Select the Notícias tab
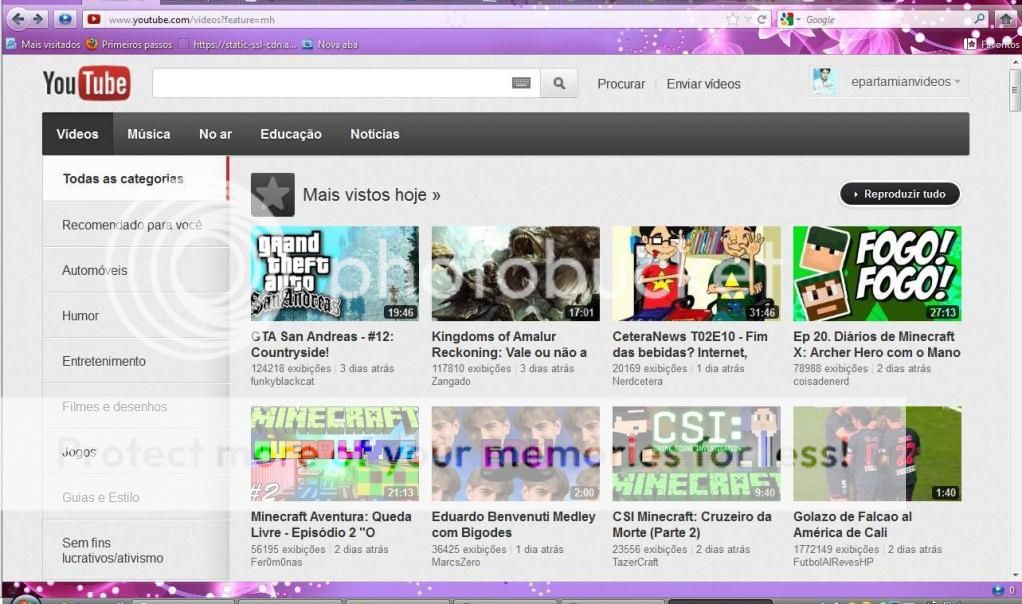The width and height of the screenshot is (1022, 604). tap(375, 134)
